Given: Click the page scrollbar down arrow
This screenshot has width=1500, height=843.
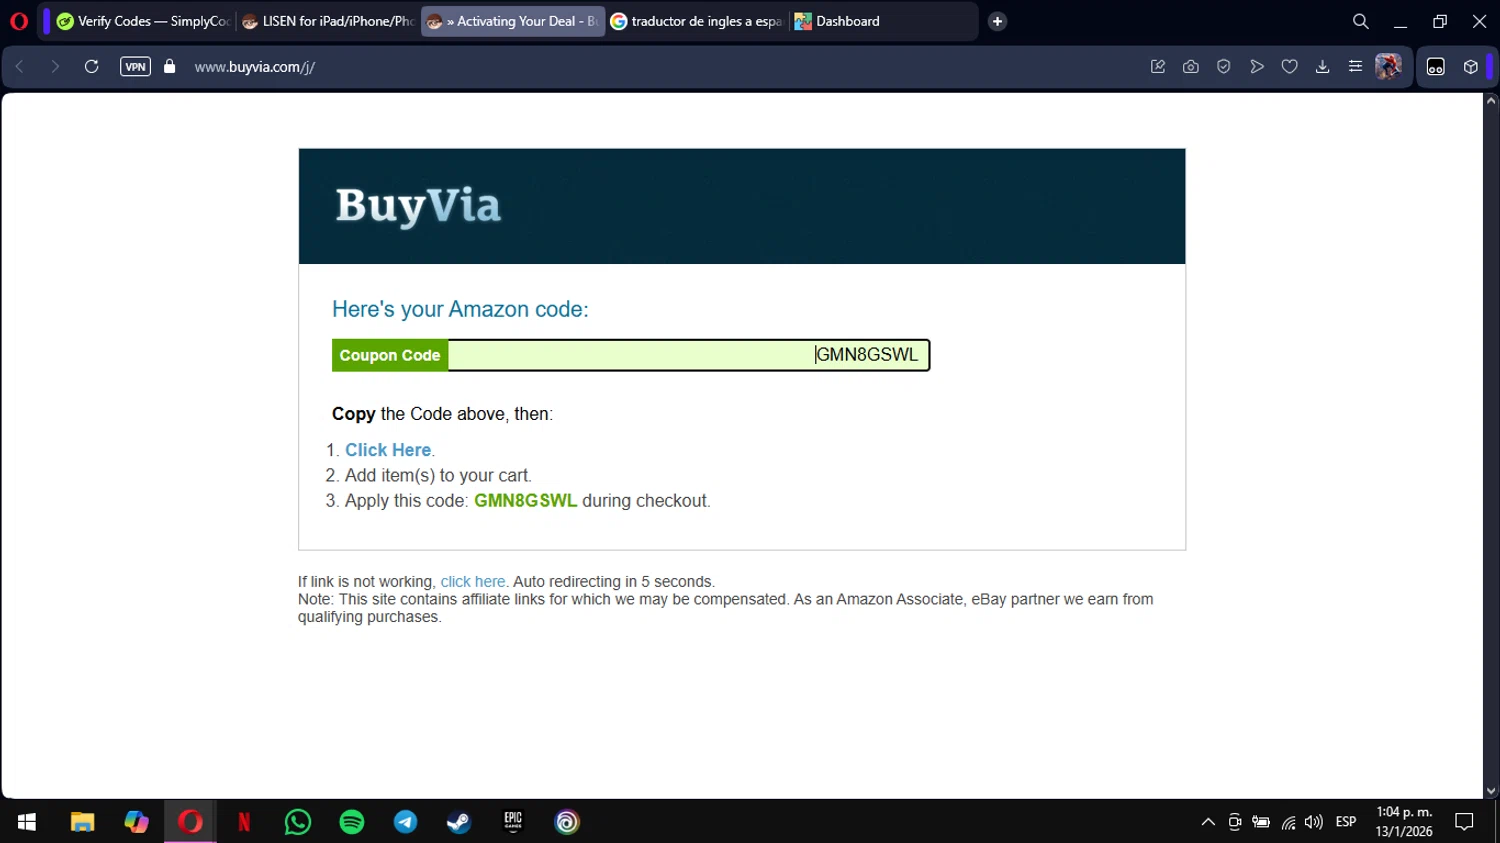Looking at the screenshot, I should coord(1491,791).
